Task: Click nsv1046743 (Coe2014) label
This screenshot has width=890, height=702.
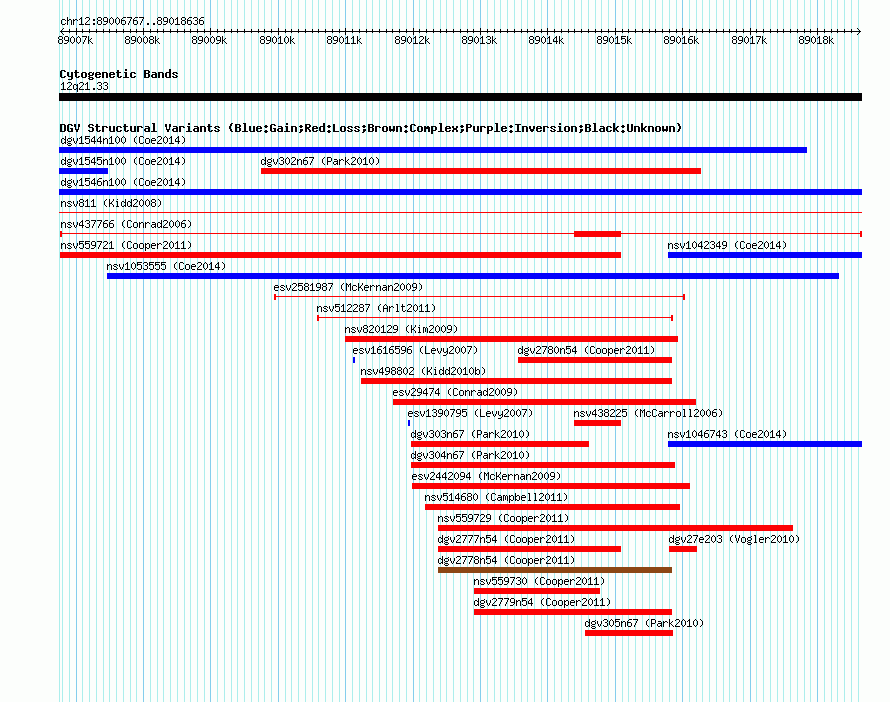Action: point(727,434)
